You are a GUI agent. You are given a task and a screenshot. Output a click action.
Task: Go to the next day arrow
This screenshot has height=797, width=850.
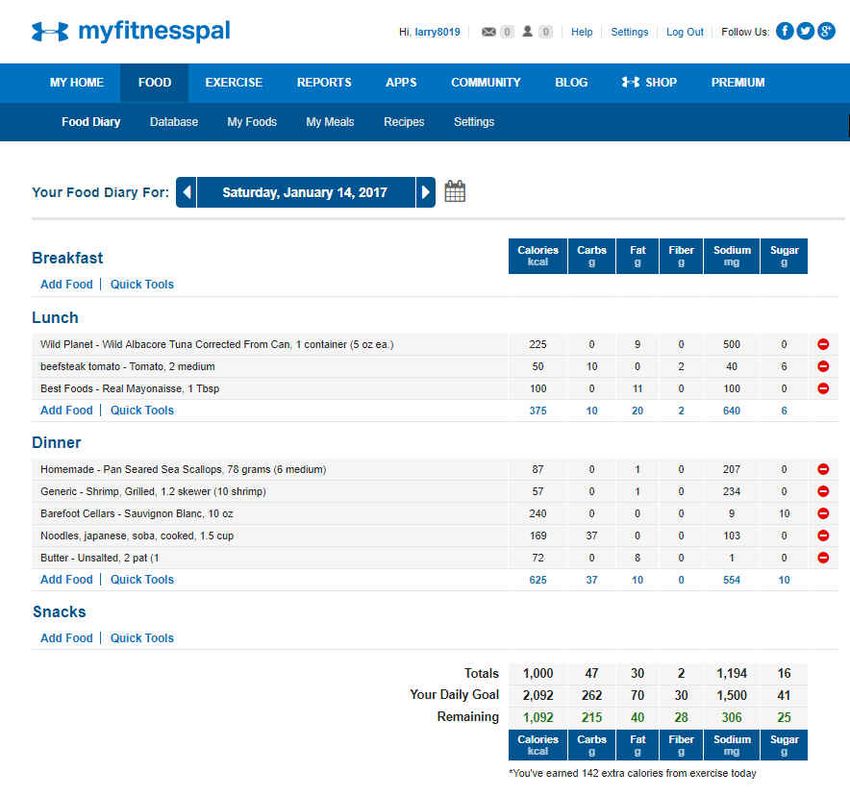pyautogui.click(x=426, y=192)
